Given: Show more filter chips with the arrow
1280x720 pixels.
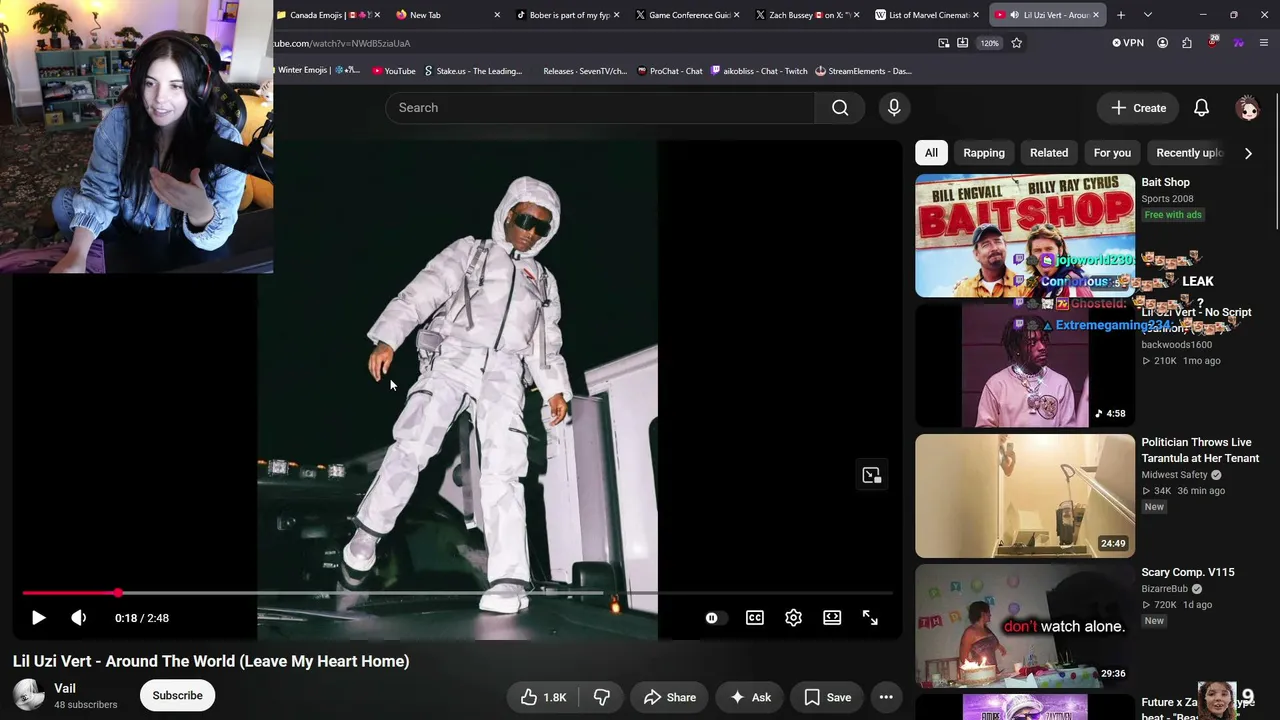Looking at the screenshot, I should 1248,153.
